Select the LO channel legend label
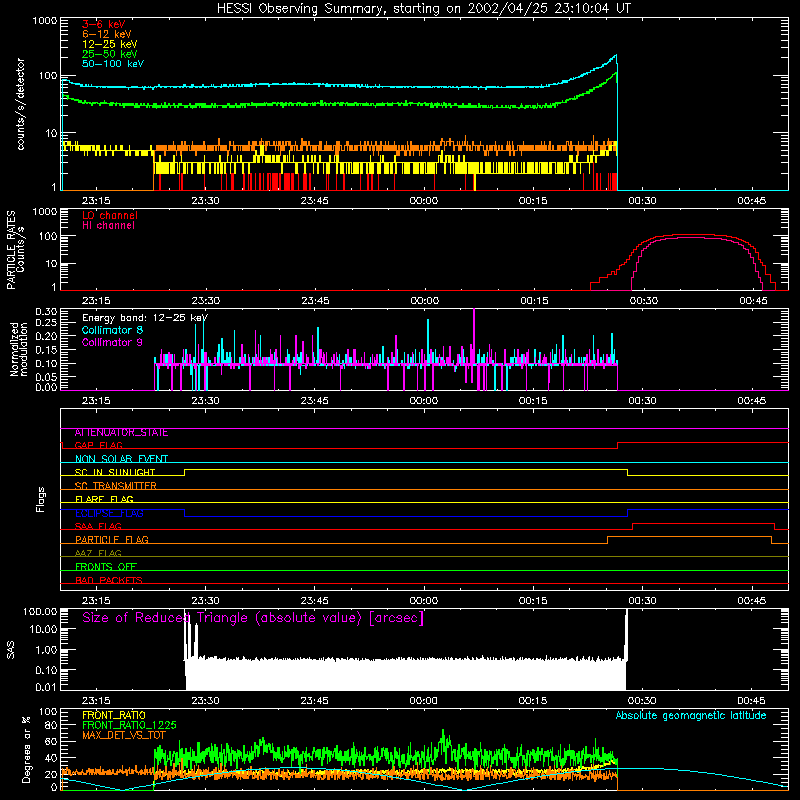This screenshot has width=800, height=800. point(110,215)
